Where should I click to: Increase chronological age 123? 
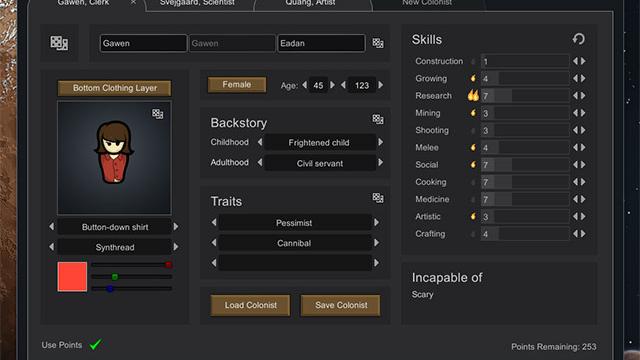380,85
